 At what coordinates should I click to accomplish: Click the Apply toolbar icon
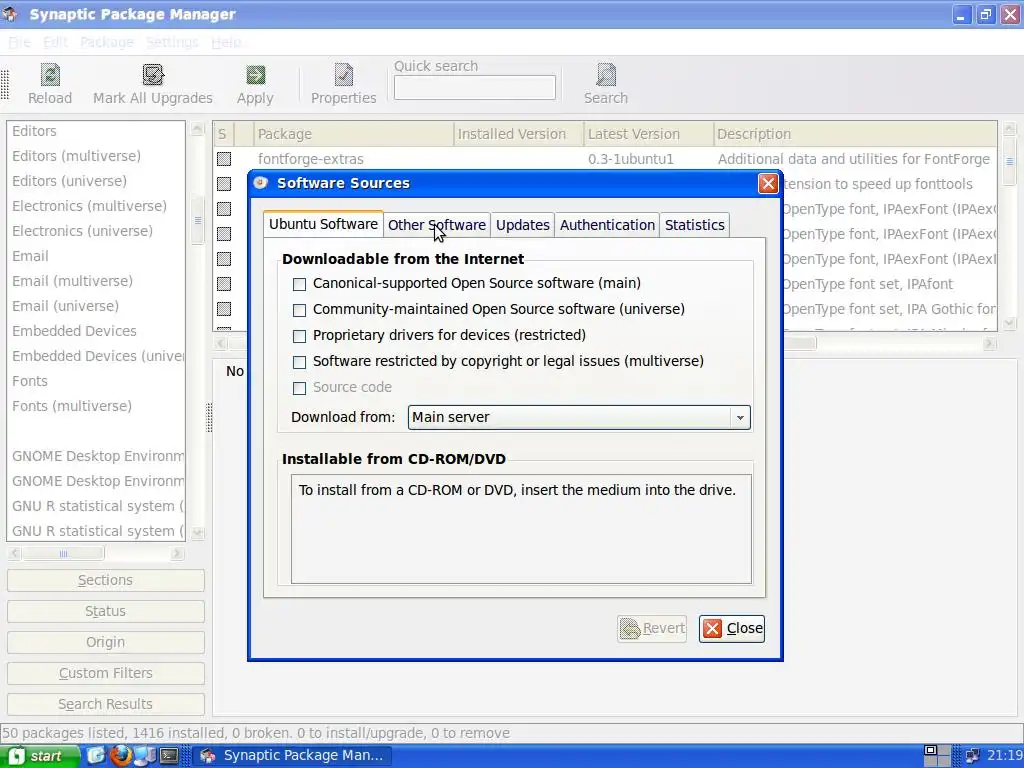click(255, 75)
